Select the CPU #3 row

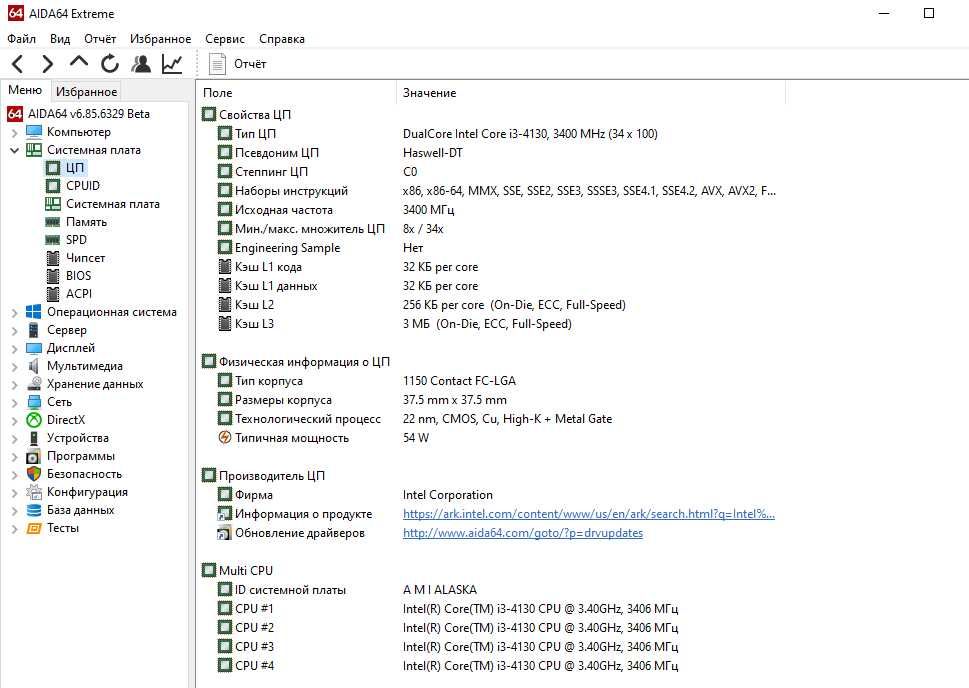pos(489,647)
